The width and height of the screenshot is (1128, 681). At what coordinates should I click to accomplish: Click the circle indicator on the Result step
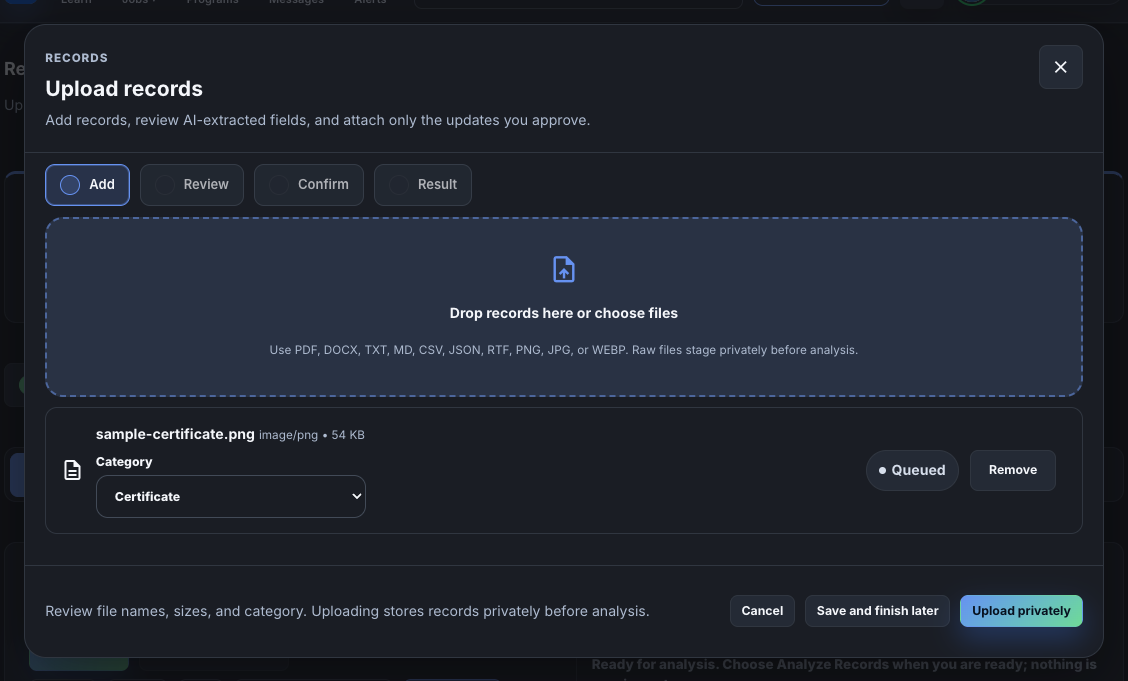click(x=399, y=185)
